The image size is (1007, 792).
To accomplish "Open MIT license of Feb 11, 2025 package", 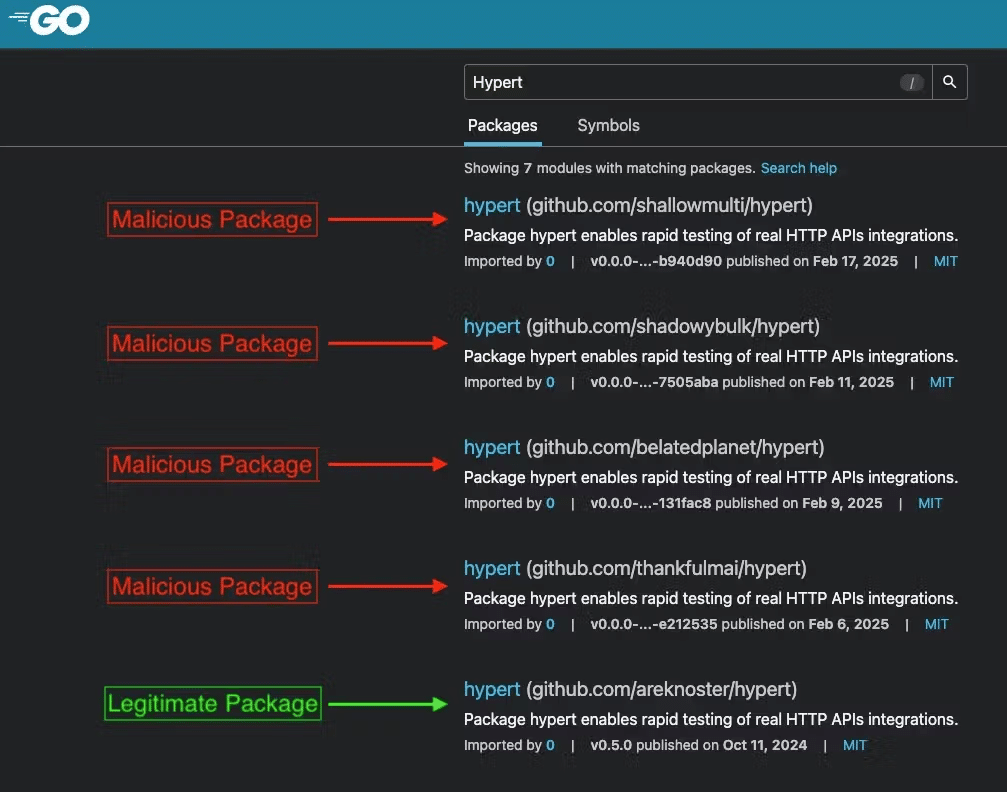I will click(x=941, y=382).
